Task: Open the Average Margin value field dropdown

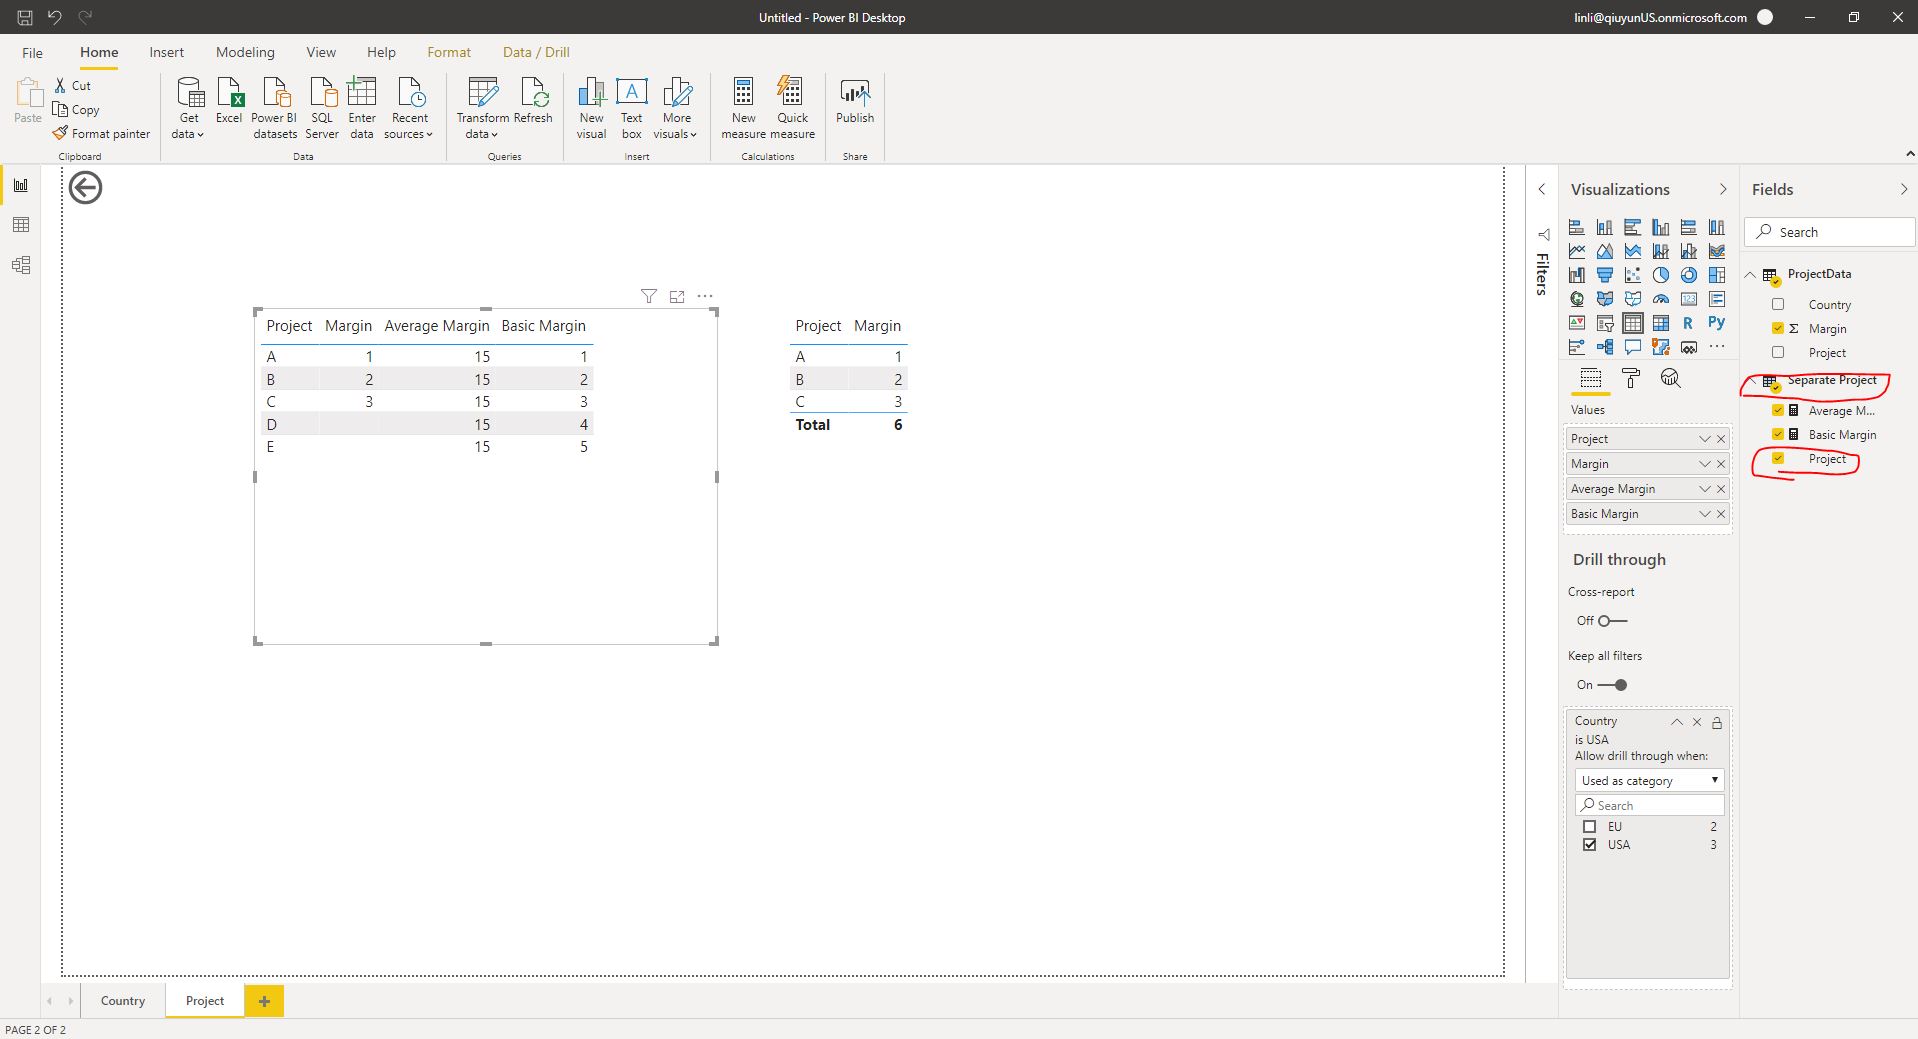Action: click(1705, 489)
